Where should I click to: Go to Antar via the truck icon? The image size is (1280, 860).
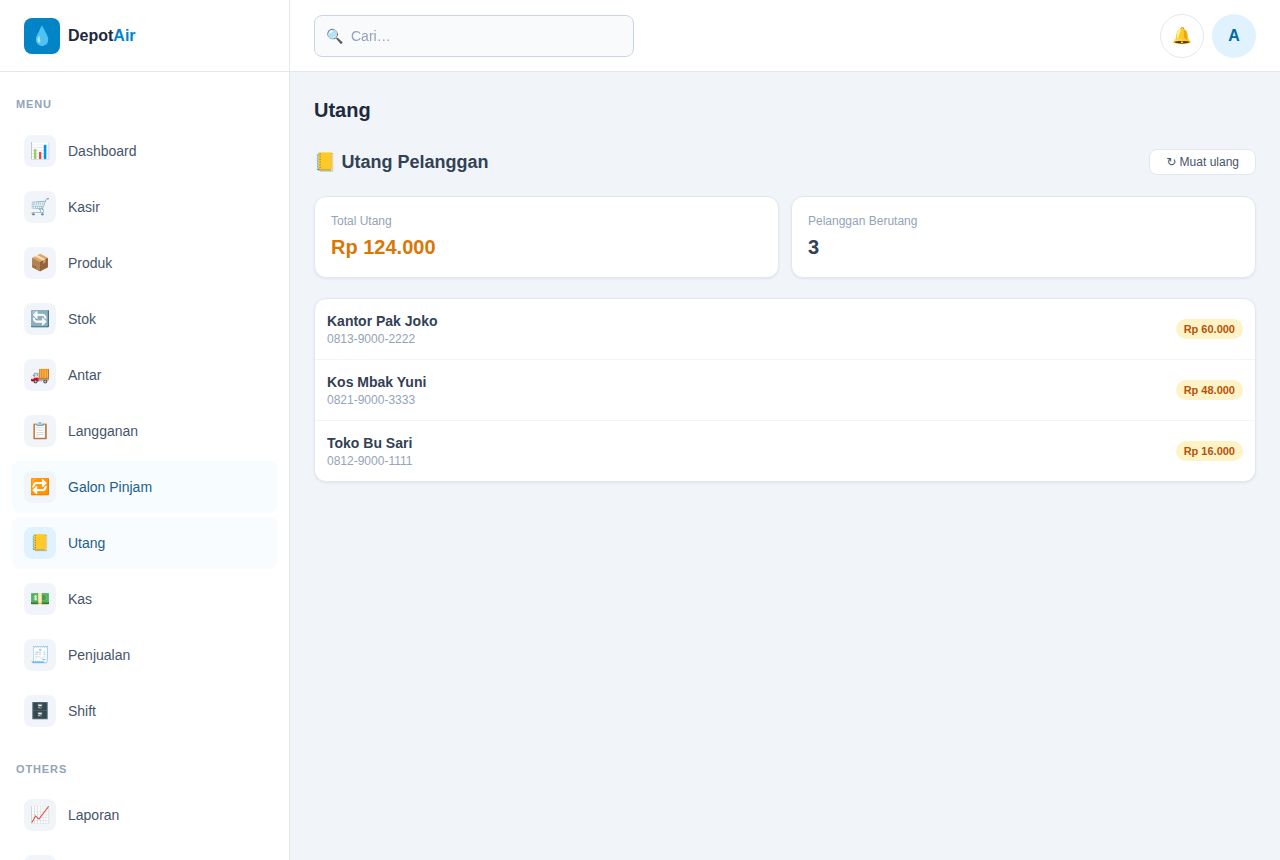pyautogui.click(x=40, y=375)
